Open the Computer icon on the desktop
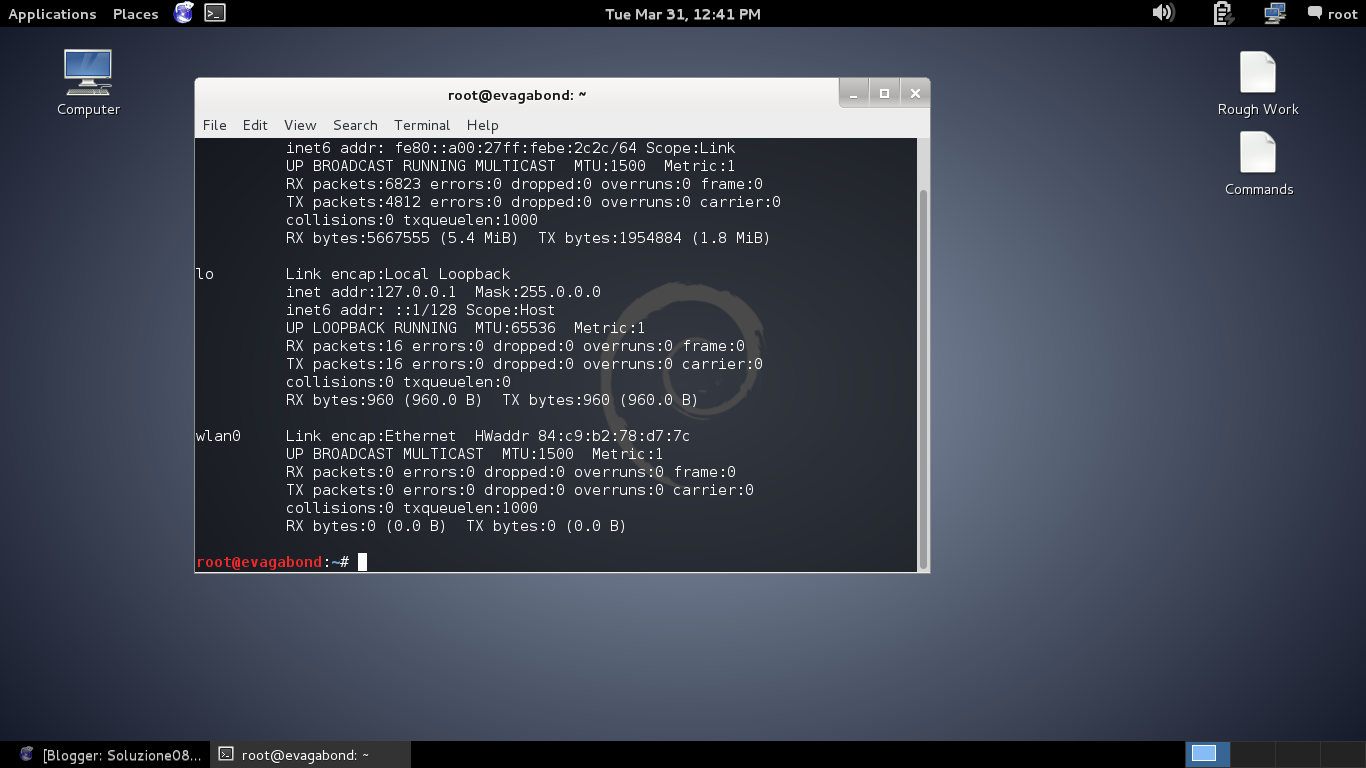 [x=87, y=72]
